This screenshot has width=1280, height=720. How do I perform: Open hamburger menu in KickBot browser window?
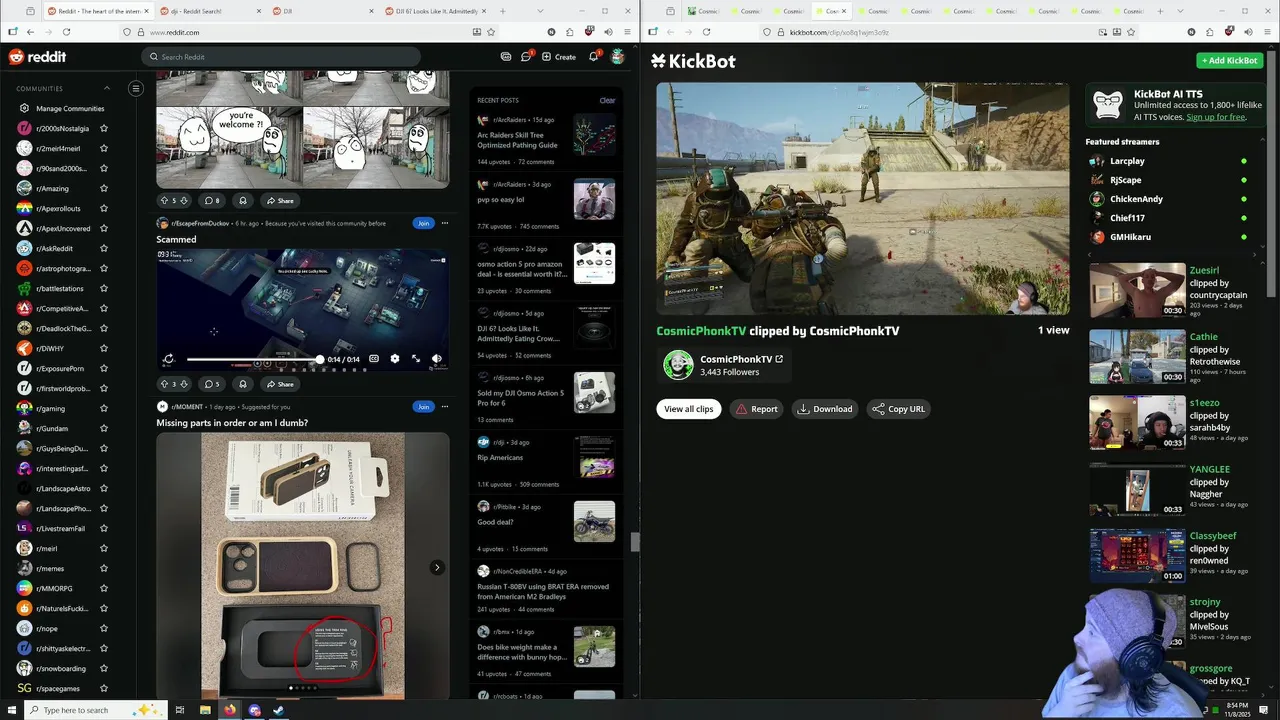[x=1266, y=32]
